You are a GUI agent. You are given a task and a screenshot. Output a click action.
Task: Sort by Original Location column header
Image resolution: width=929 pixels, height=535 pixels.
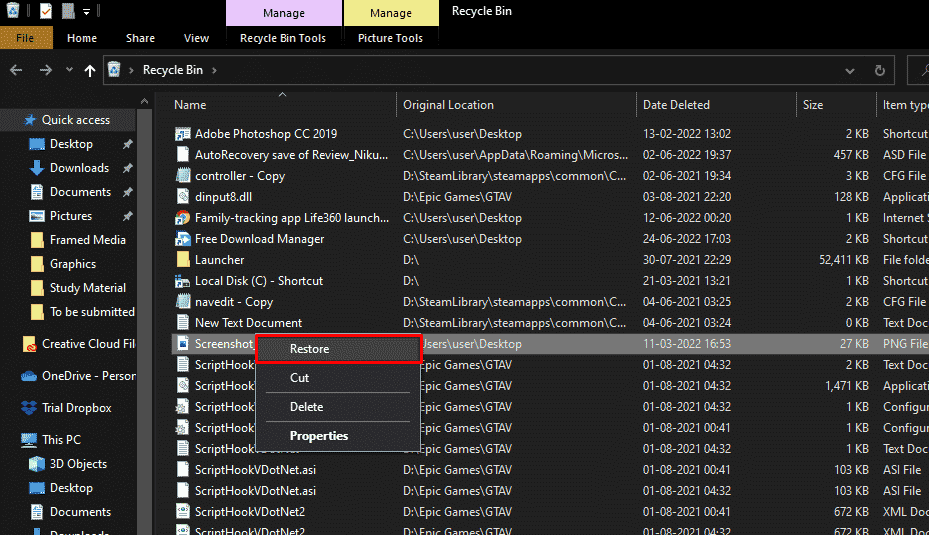click(449, 105)
